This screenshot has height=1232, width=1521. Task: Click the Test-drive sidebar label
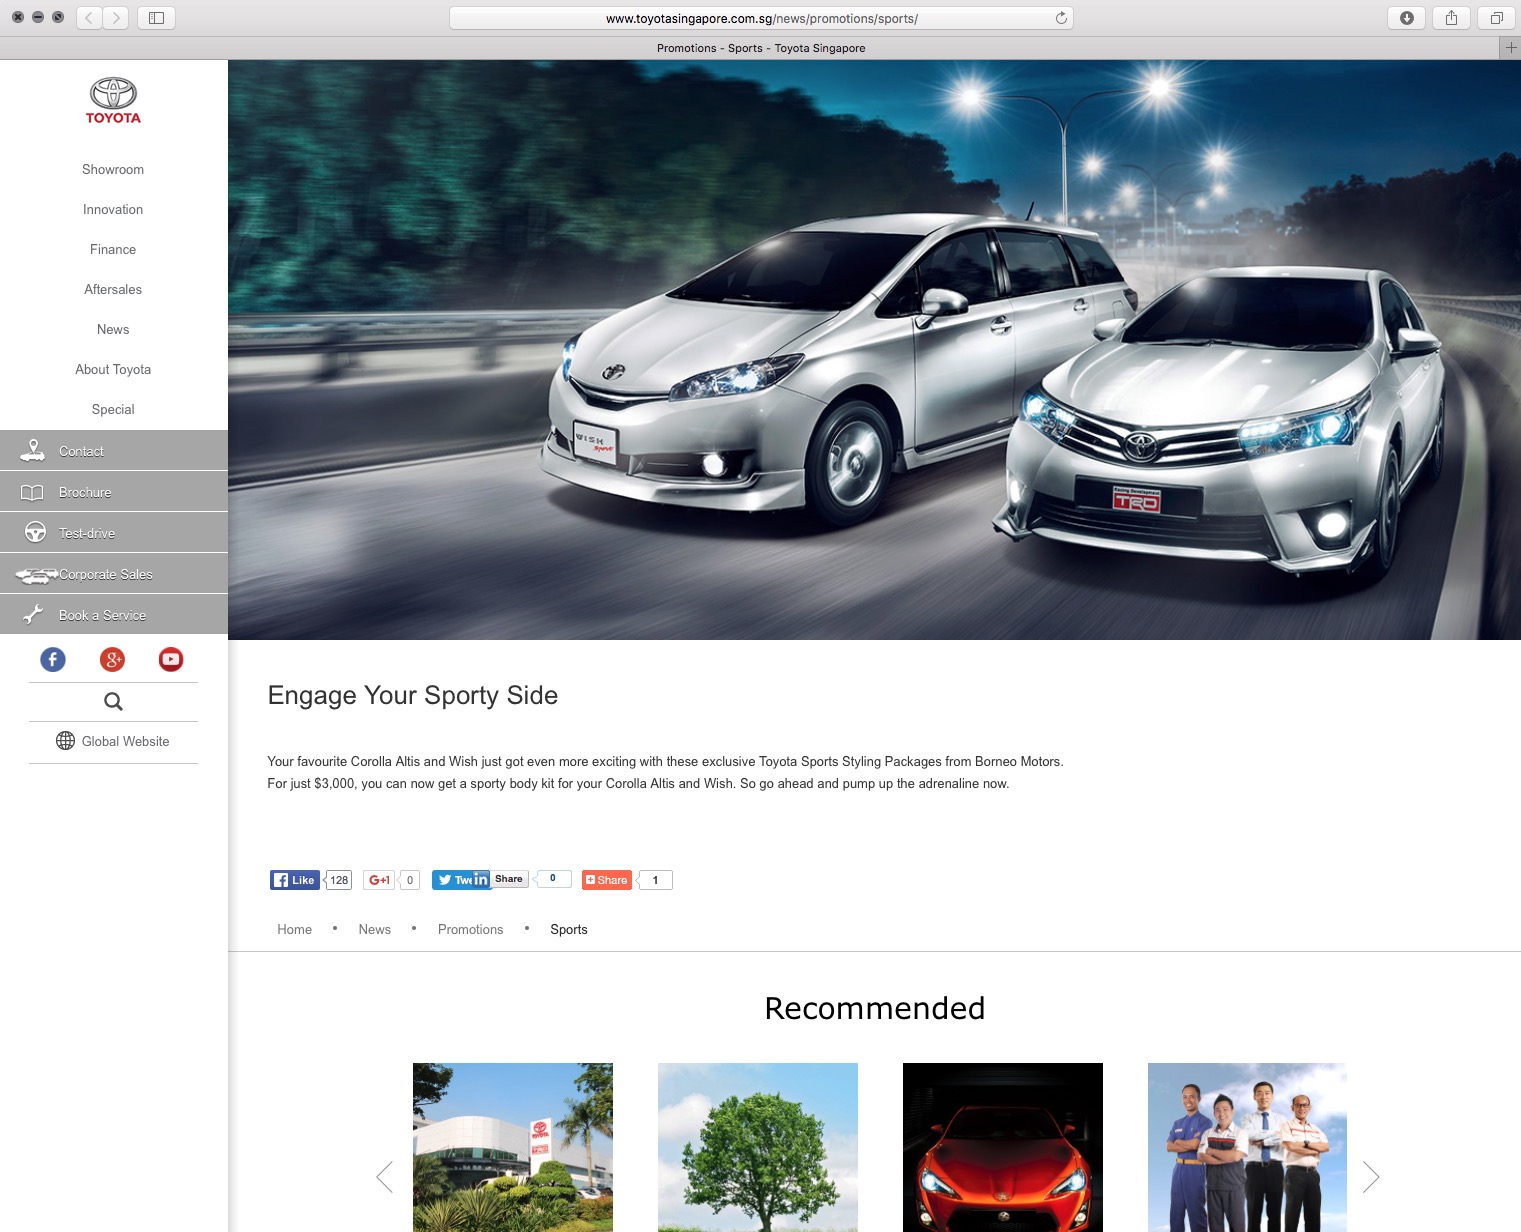click(87, 533)
